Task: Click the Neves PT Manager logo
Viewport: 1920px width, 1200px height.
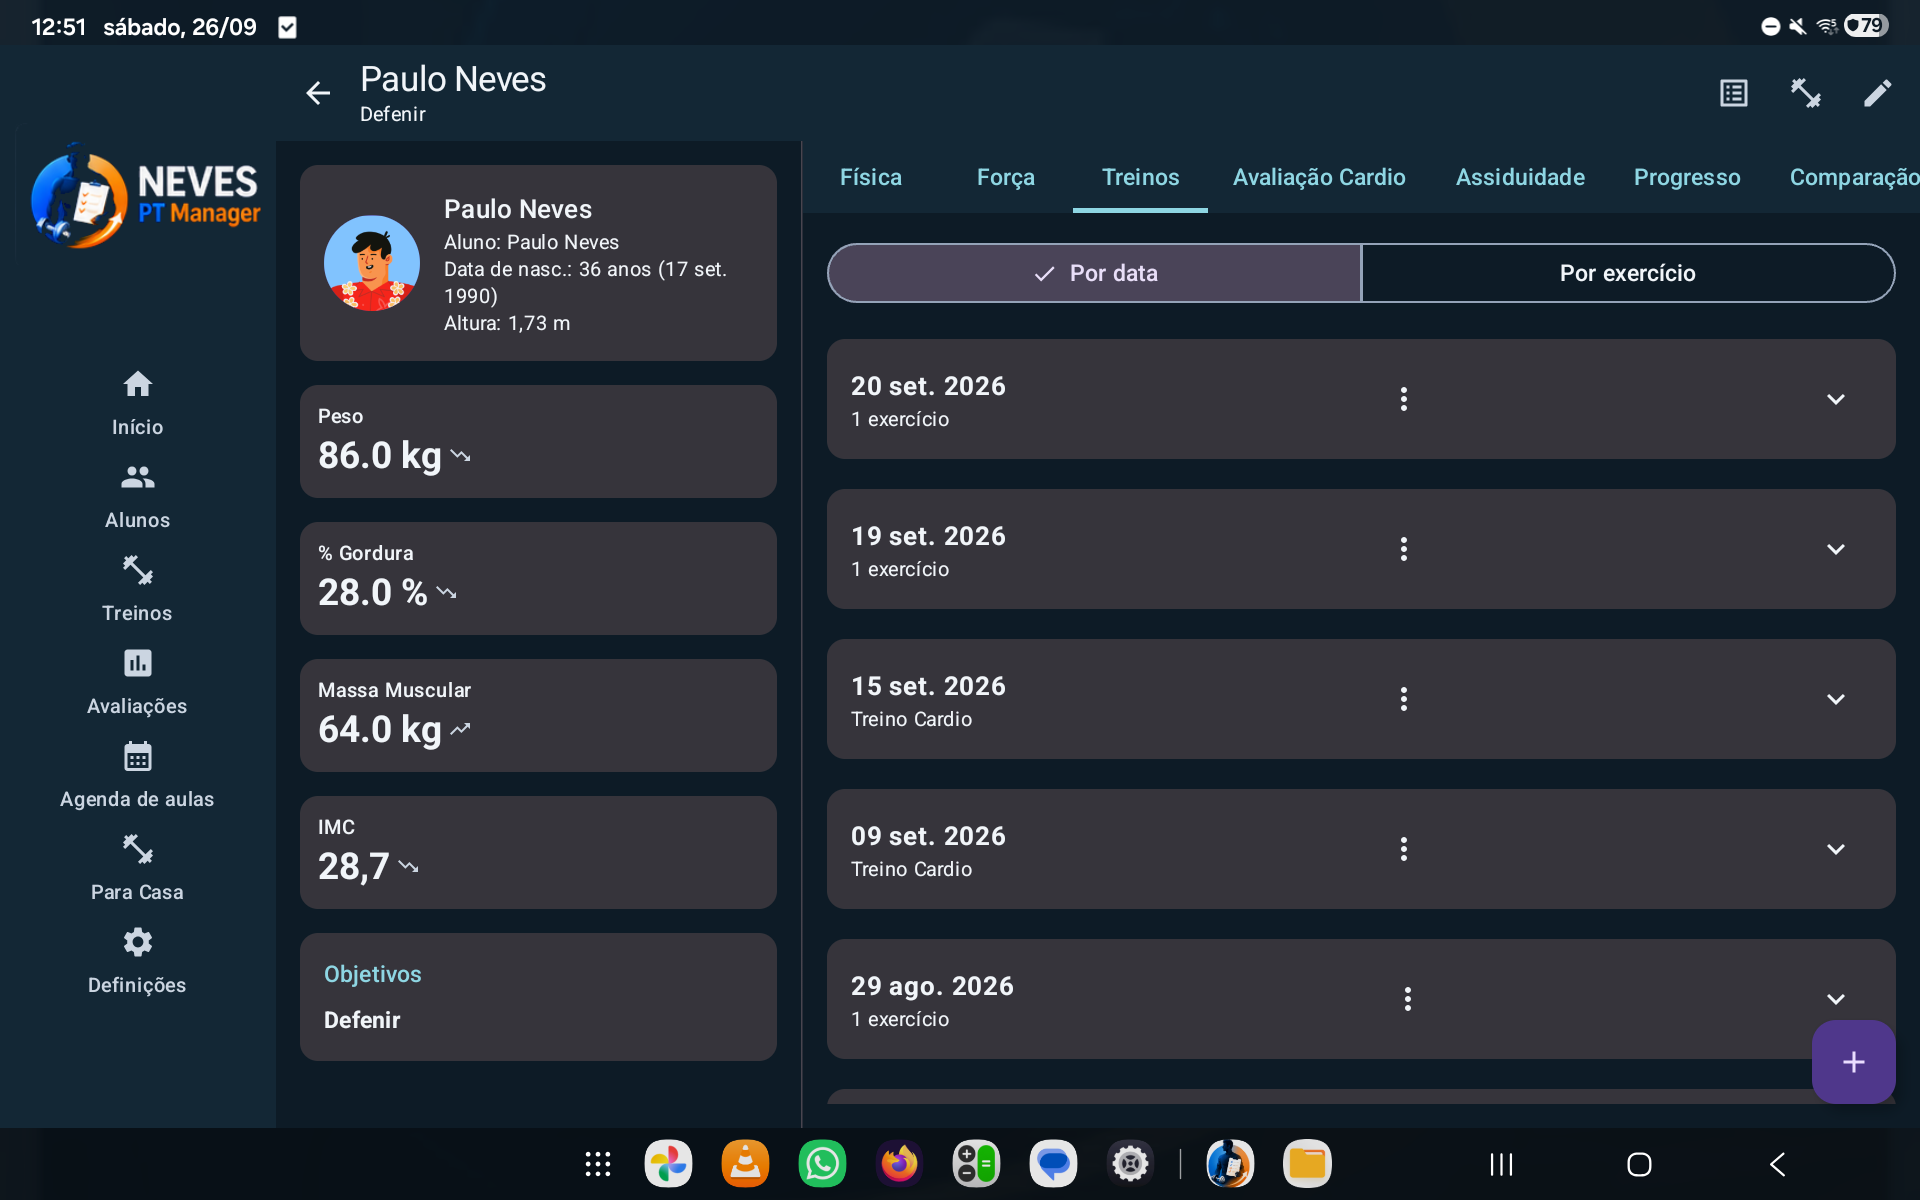Action: click(146, 196)
